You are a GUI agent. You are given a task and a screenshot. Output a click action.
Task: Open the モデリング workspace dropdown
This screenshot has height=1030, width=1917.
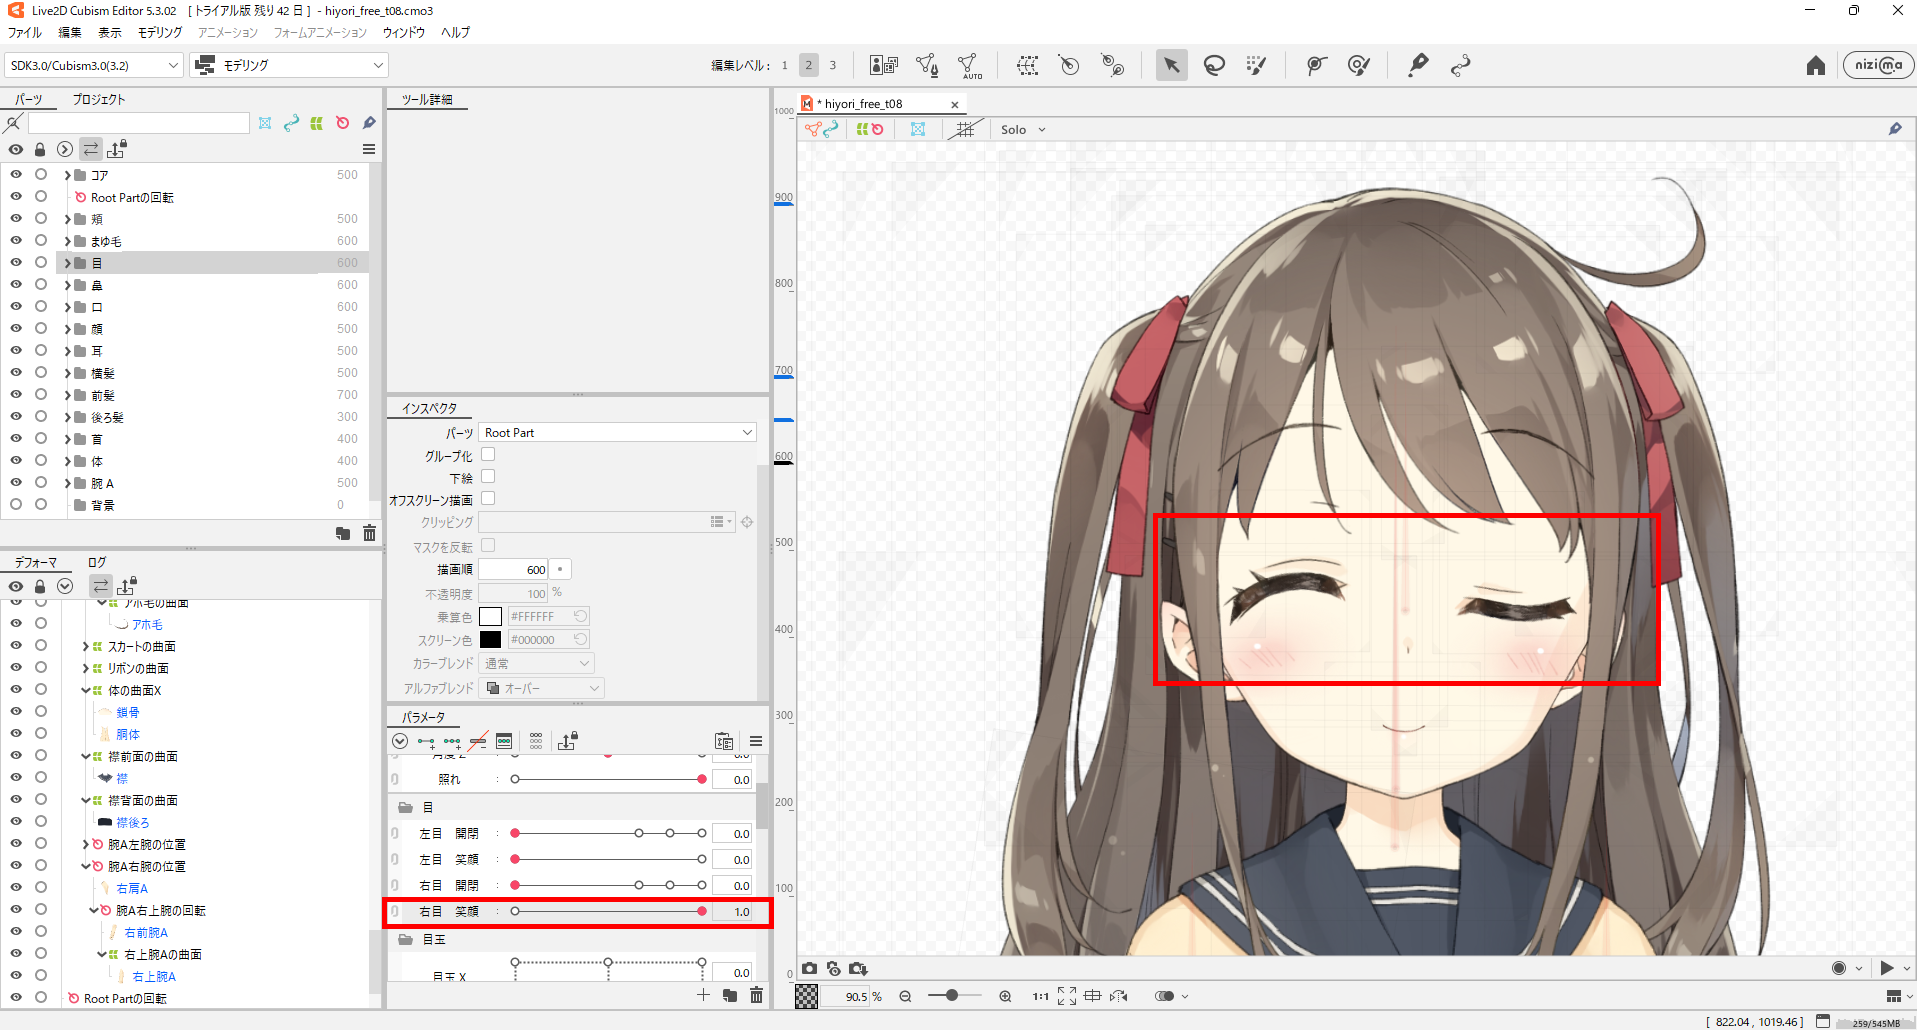pyautogui.click(x=289, y=65)
